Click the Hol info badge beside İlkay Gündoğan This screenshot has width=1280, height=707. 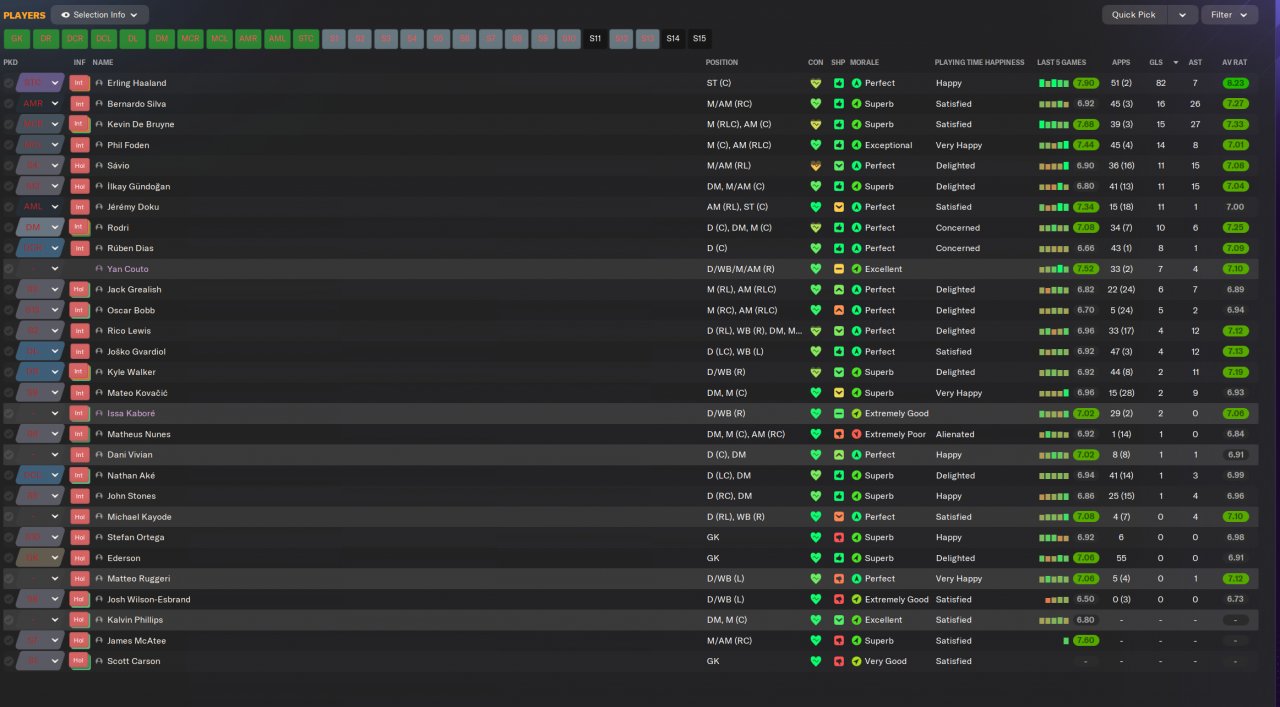[x=79, y=186]
